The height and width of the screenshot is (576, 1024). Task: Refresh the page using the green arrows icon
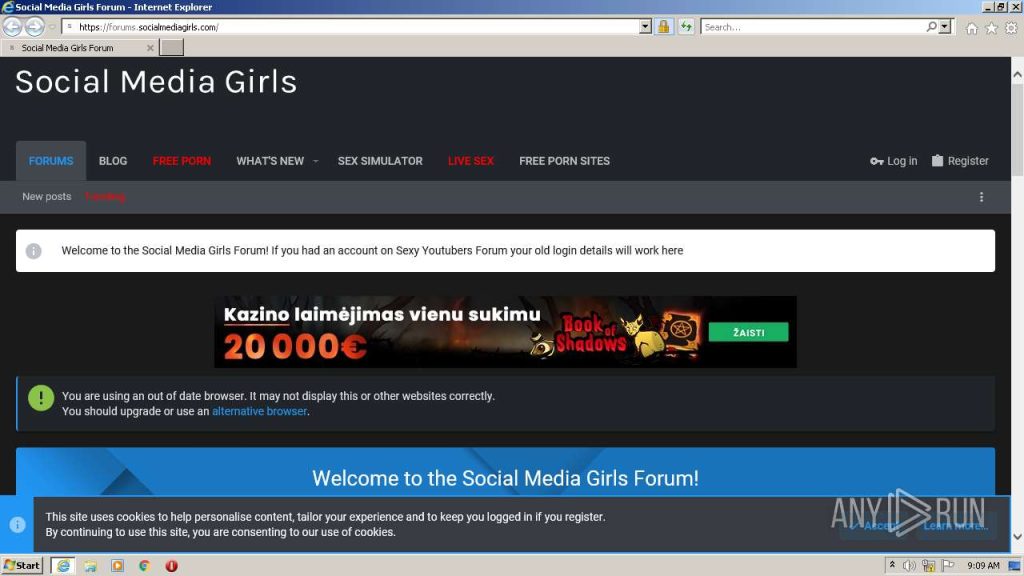point(686,27)
